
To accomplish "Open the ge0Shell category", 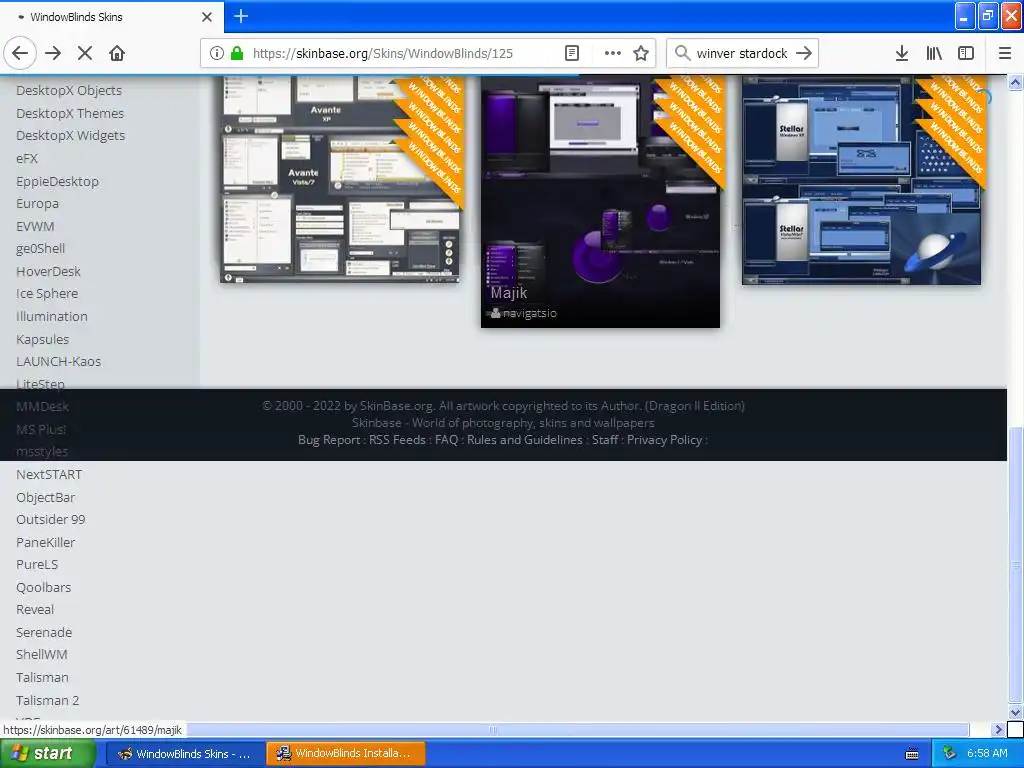I will (40, 249).
